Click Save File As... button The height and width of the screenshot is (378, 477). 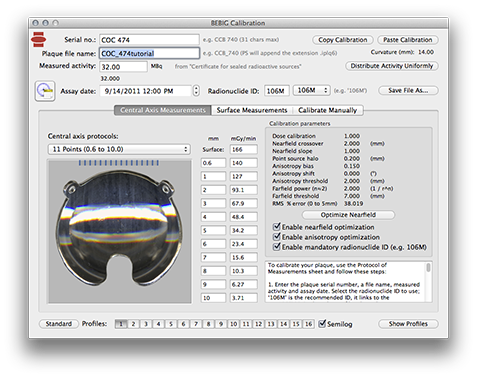(408, 90)
